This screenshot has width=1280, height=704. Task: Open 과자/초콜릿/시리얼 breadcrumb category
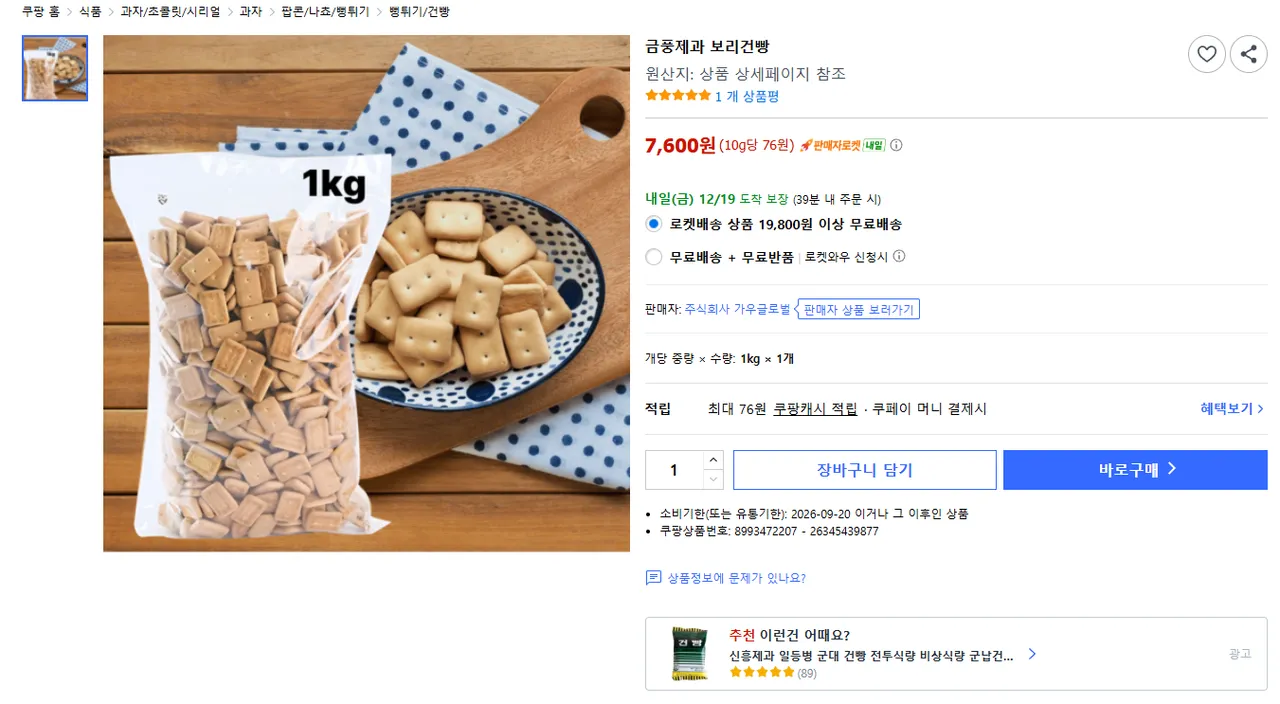[x=170, y=12]
